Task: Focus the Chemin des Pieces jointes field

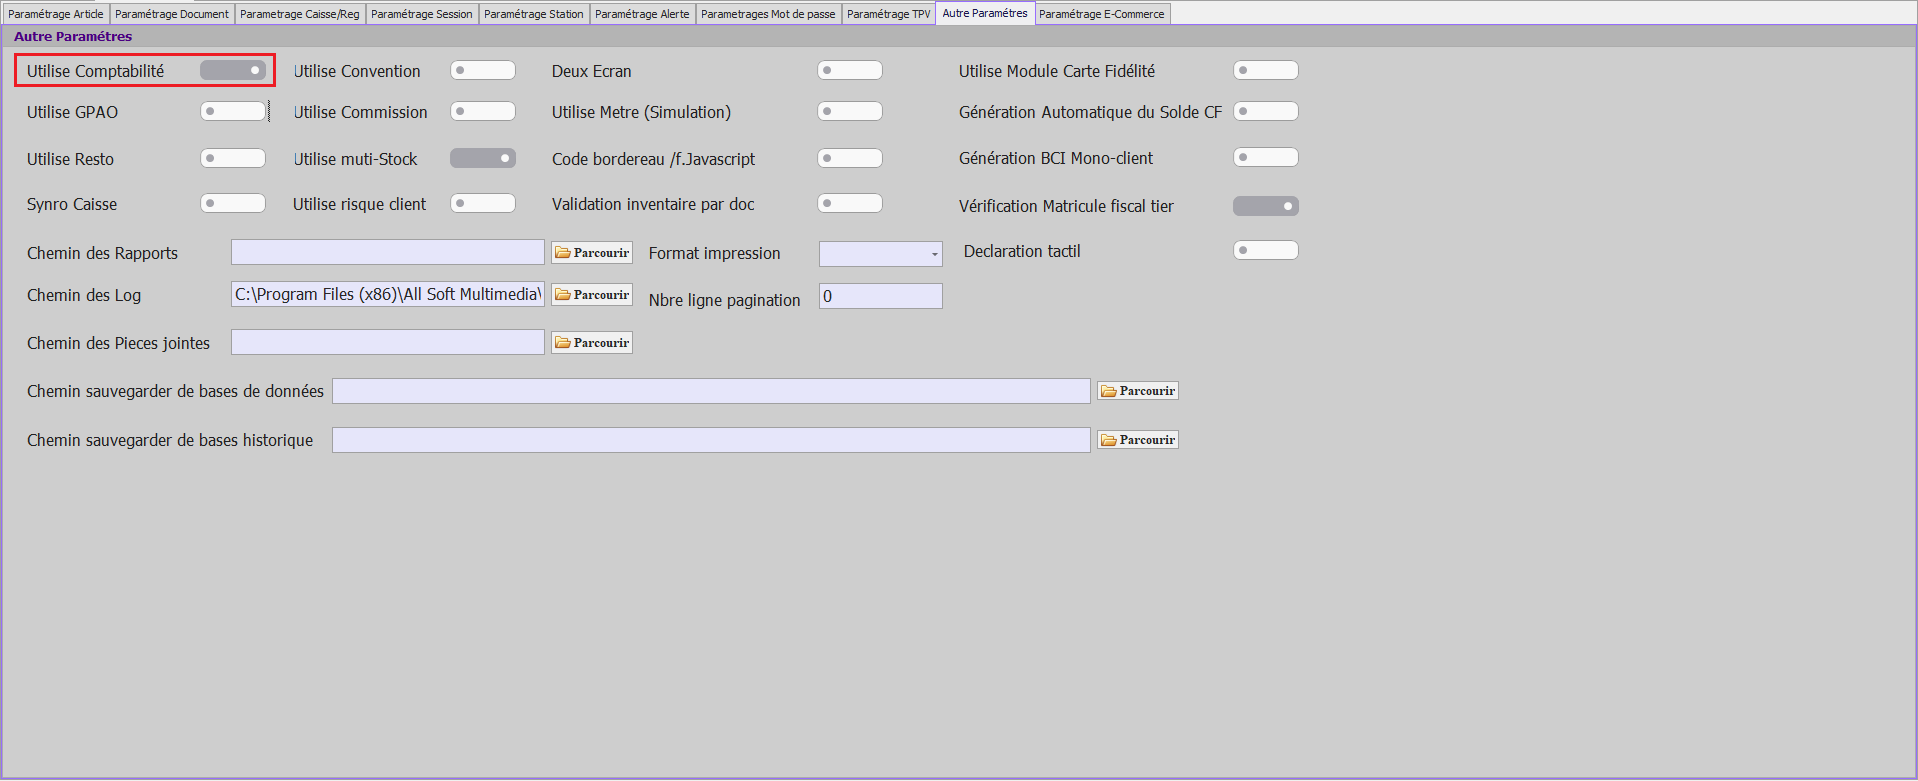Action: [388, 342]
